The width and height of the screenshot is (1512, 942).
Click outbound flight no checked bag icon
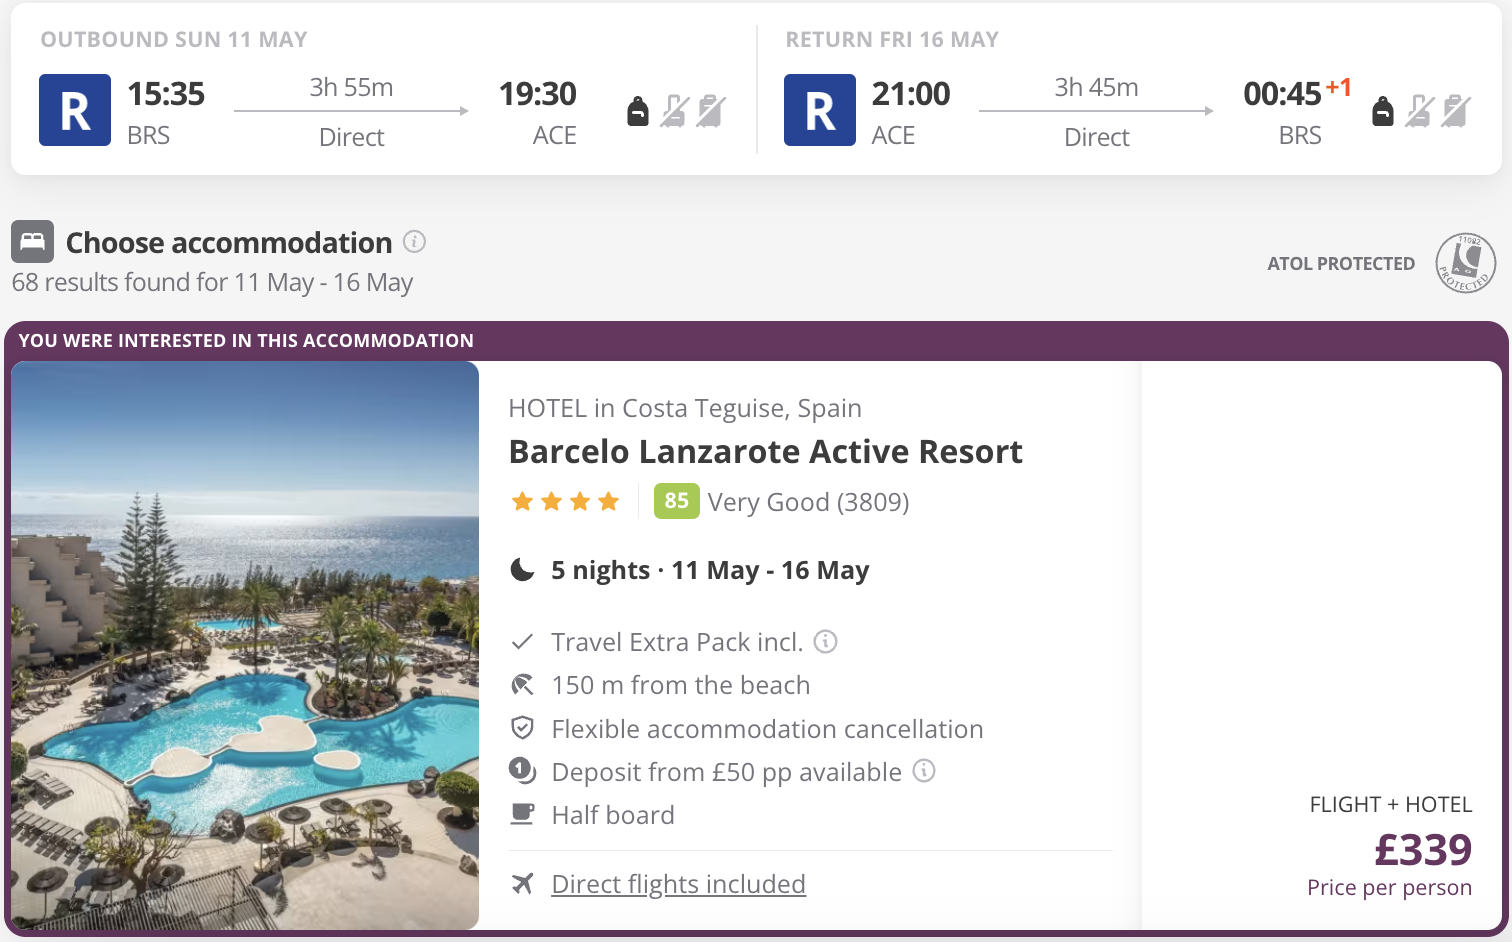coord(711,111)
